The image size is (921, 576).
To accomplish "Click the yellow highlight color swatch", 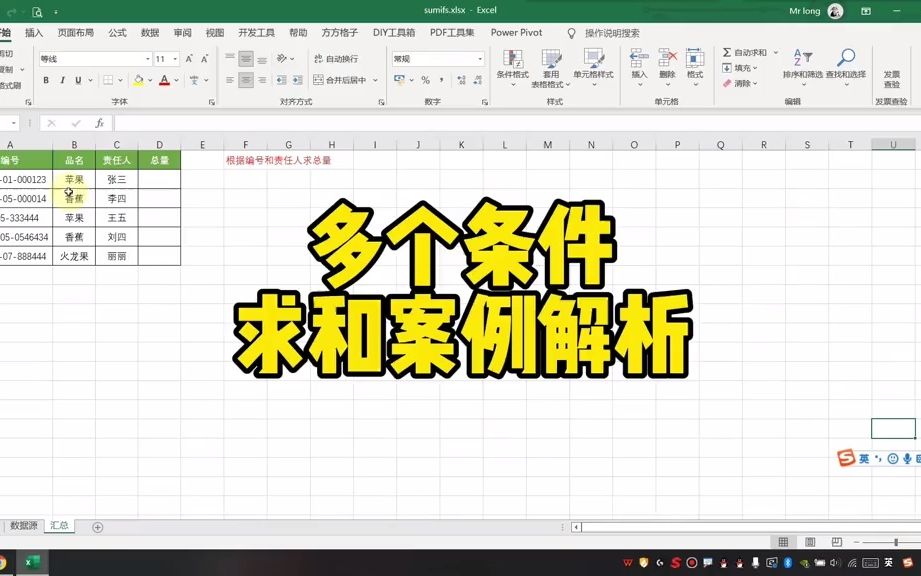I will (138, 84).
